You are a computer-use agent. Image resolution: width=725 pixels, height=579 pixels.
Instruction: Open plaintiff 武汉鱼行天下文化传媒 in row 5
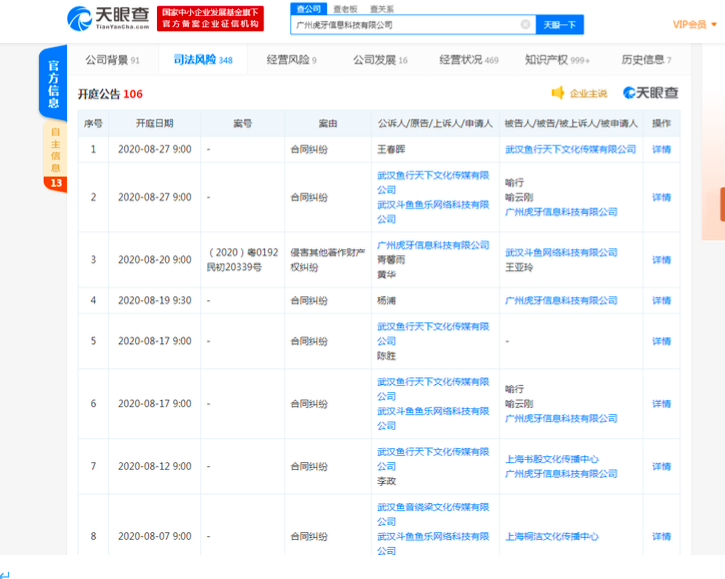click(x=433, y=333)
